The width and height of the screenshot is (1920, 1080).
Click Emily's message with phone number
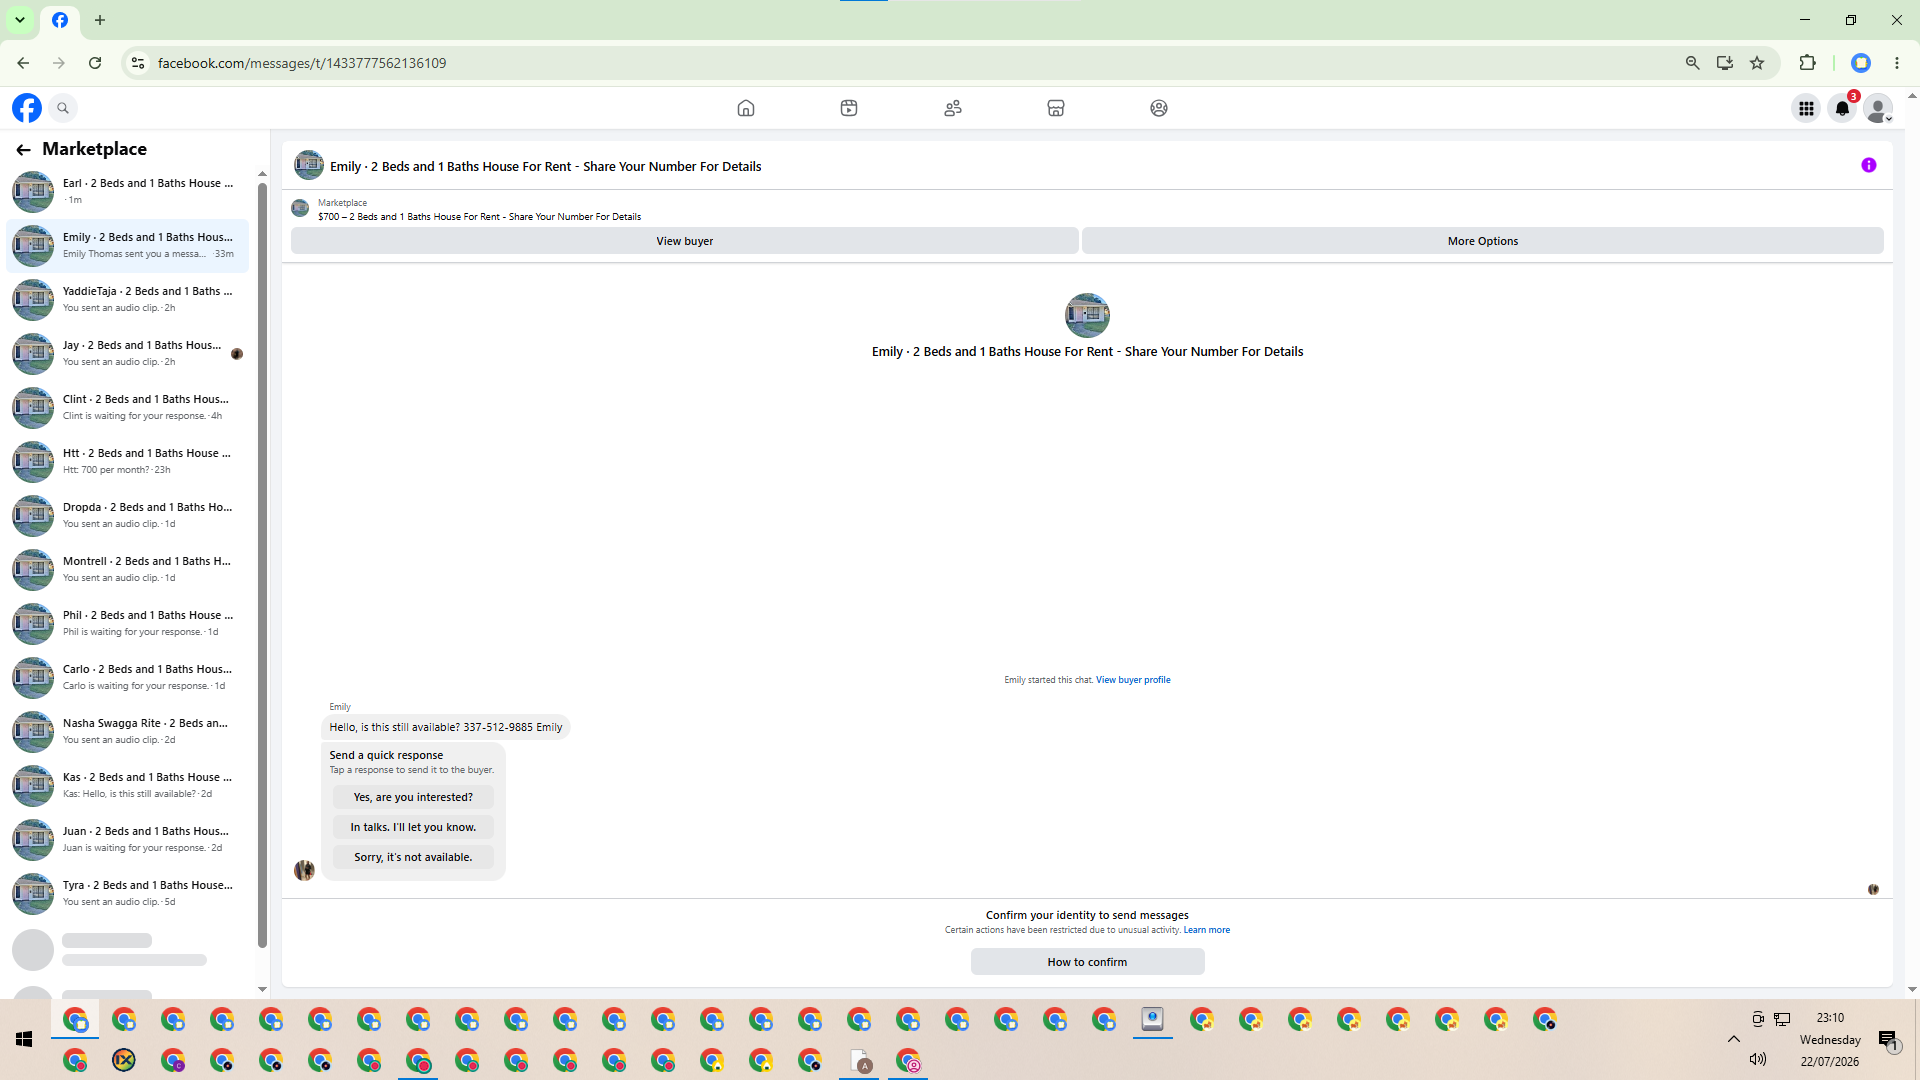pos(446,727)
